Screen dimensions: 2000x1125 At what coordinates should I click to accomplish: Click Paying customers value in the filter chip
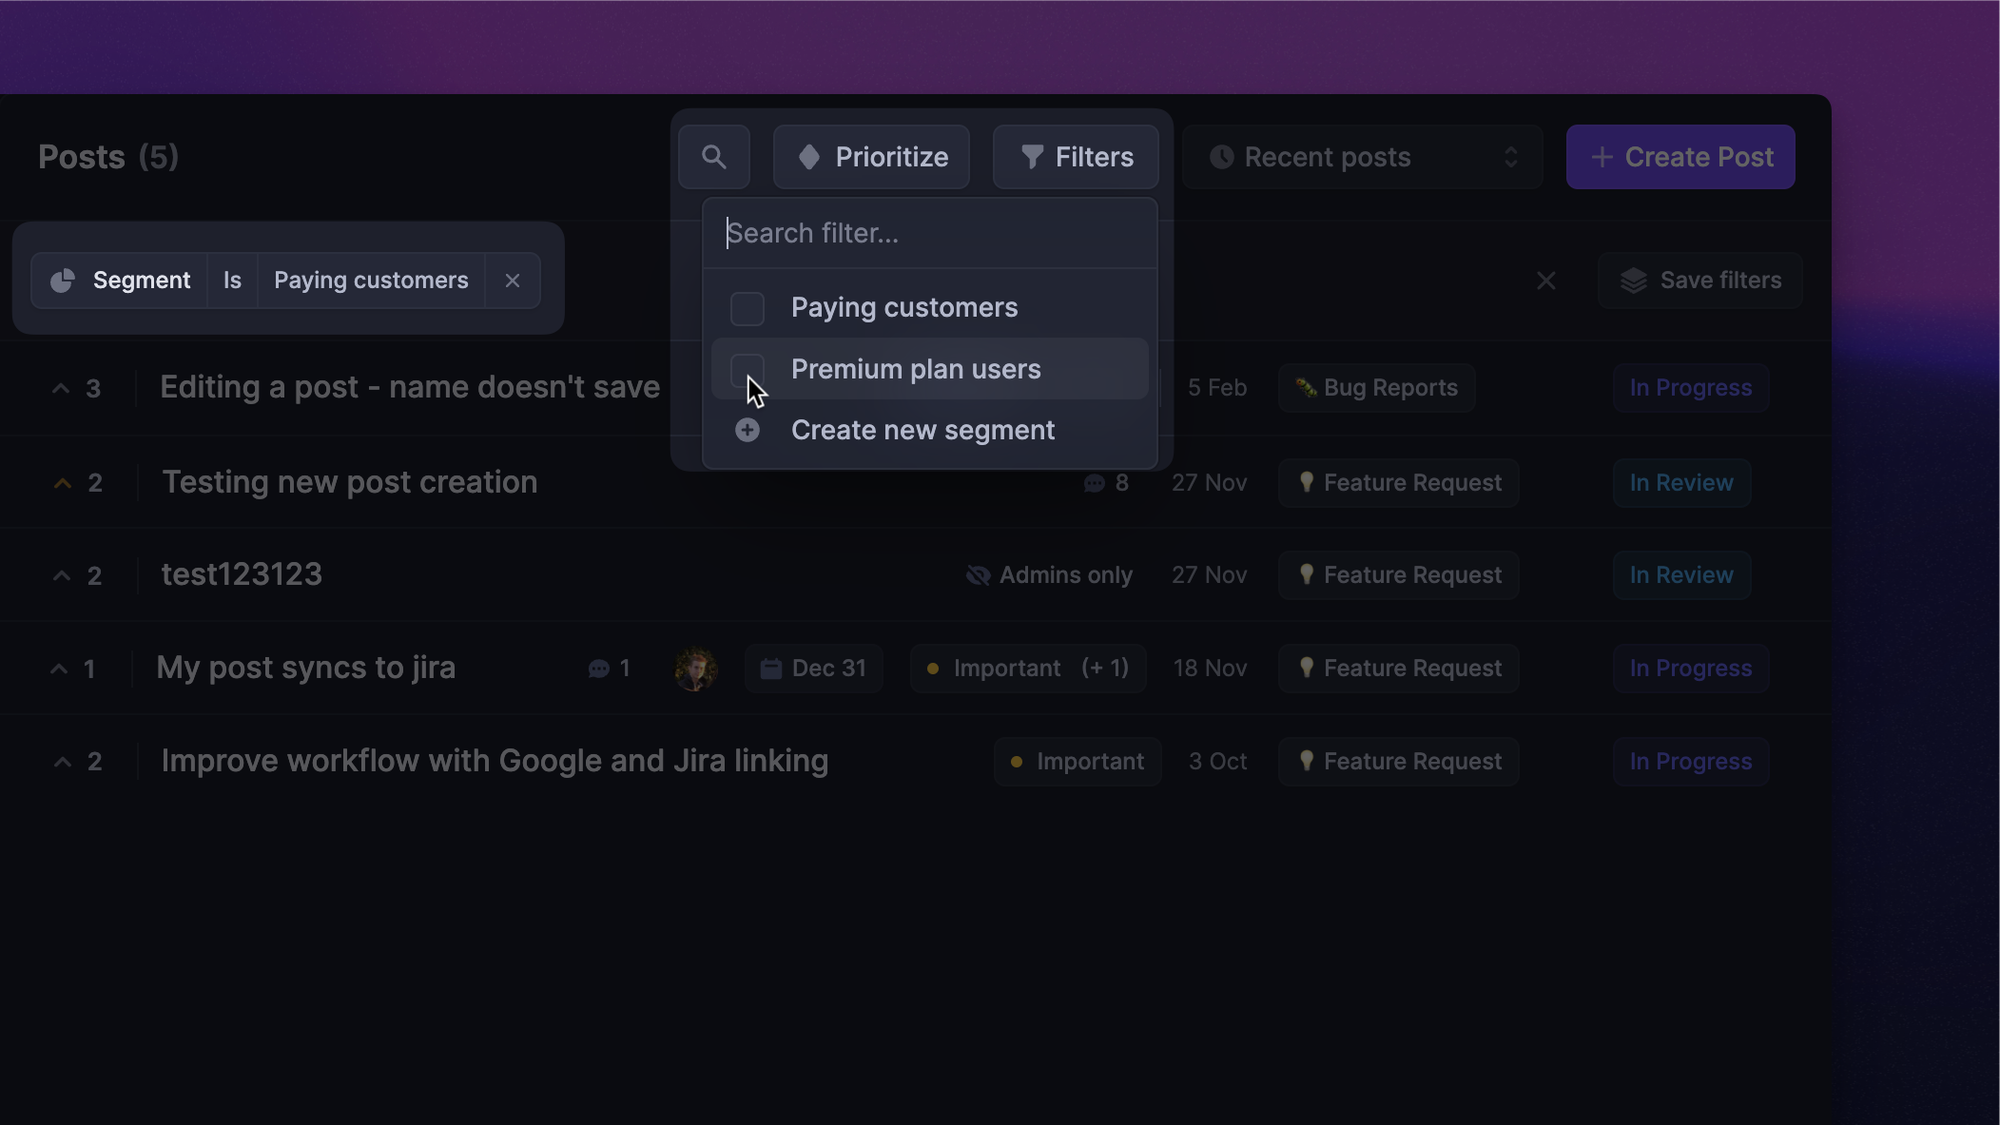[370, 280]
